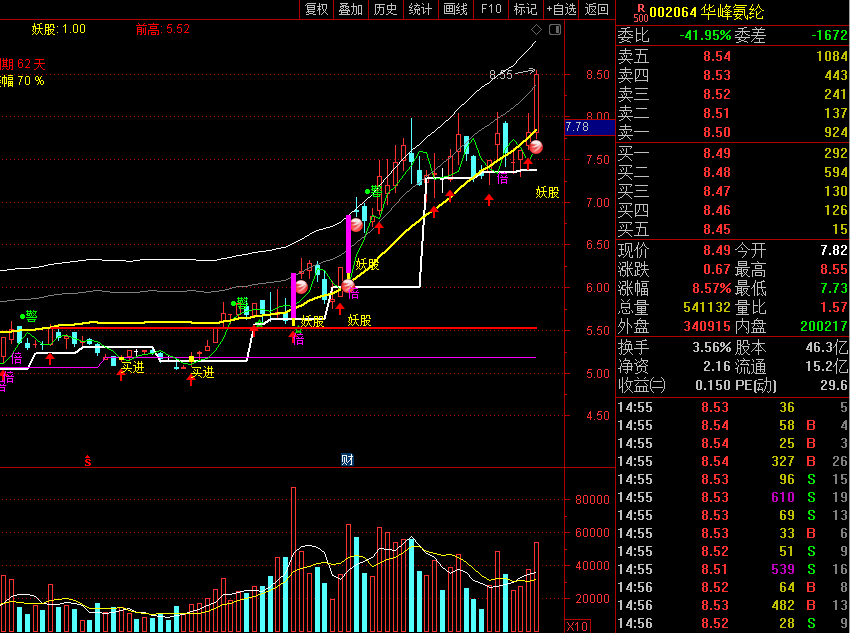Select the 买三 8.47 bid row
The image size is (850, 633).
[733, 191]
